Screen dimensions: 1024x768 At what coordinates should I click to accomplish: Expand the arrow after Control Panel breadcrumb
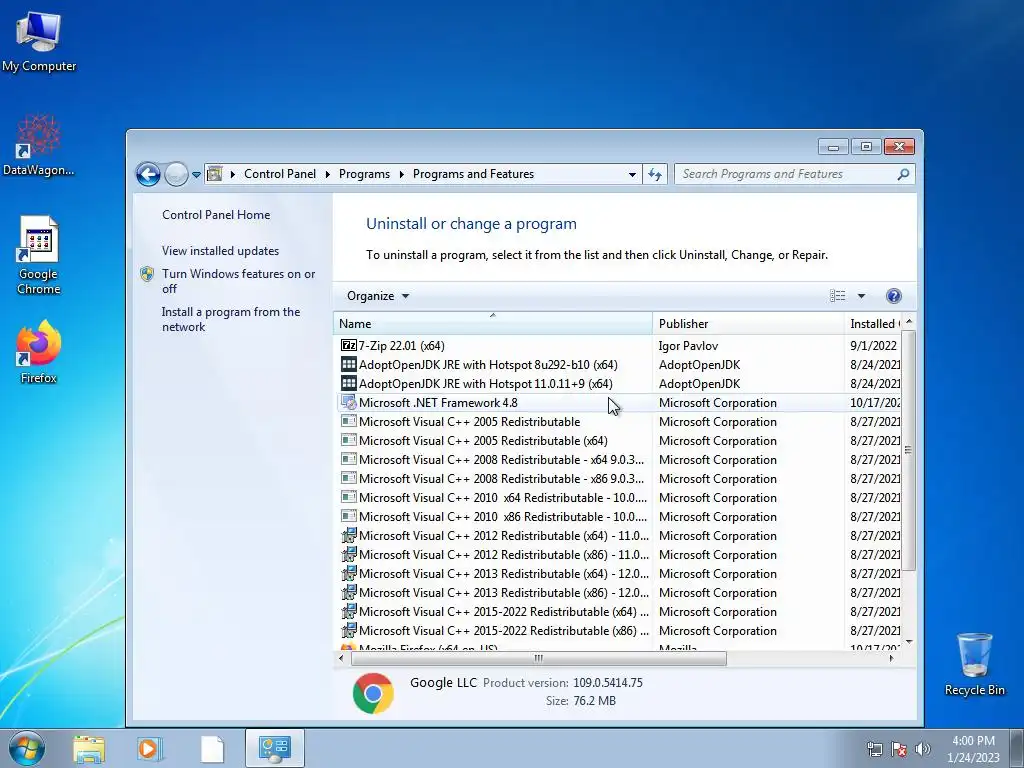pos(327,174)
